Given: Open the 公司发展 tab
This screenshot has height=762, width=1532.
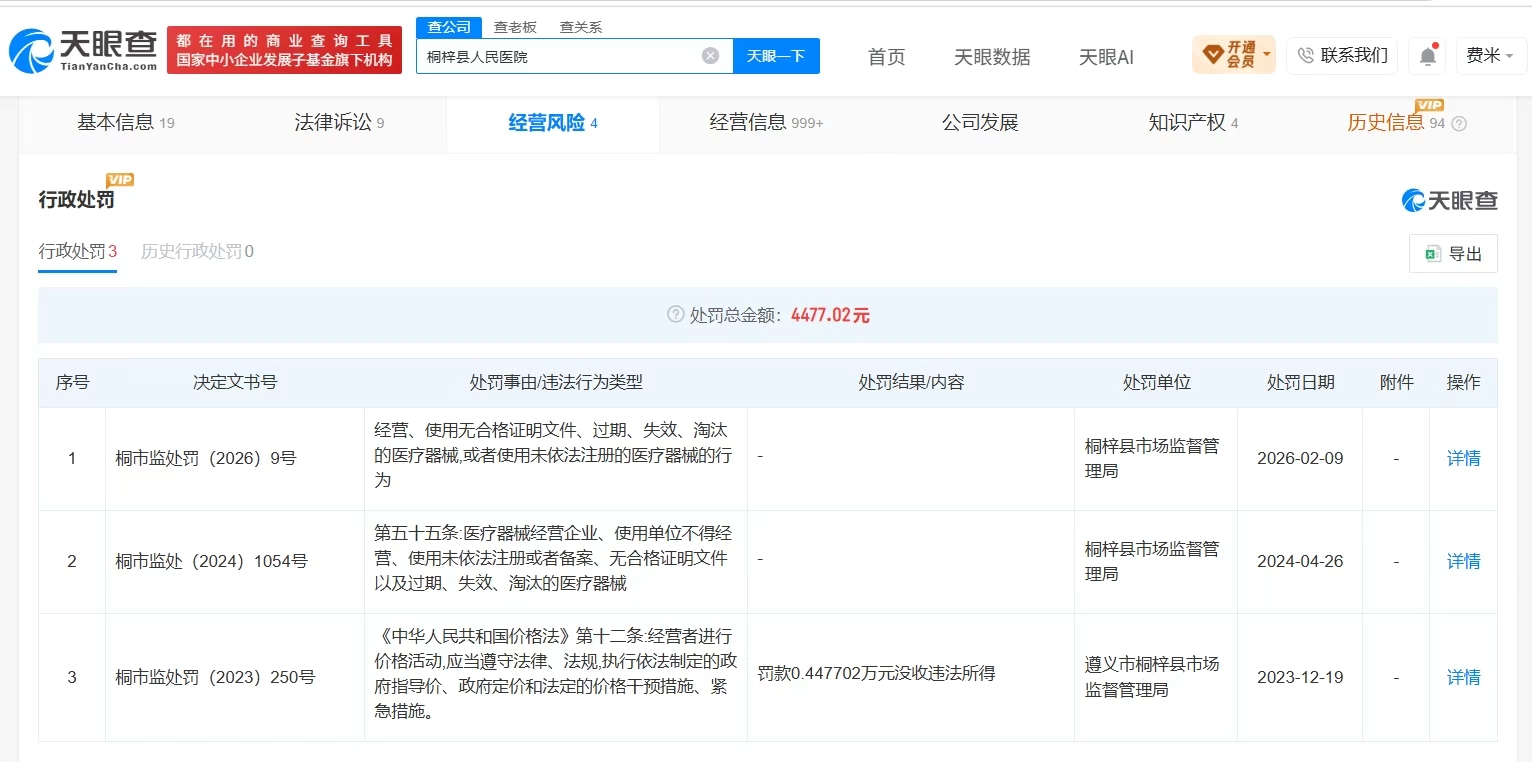Looking at the screenshot, I should pos(980,123).
